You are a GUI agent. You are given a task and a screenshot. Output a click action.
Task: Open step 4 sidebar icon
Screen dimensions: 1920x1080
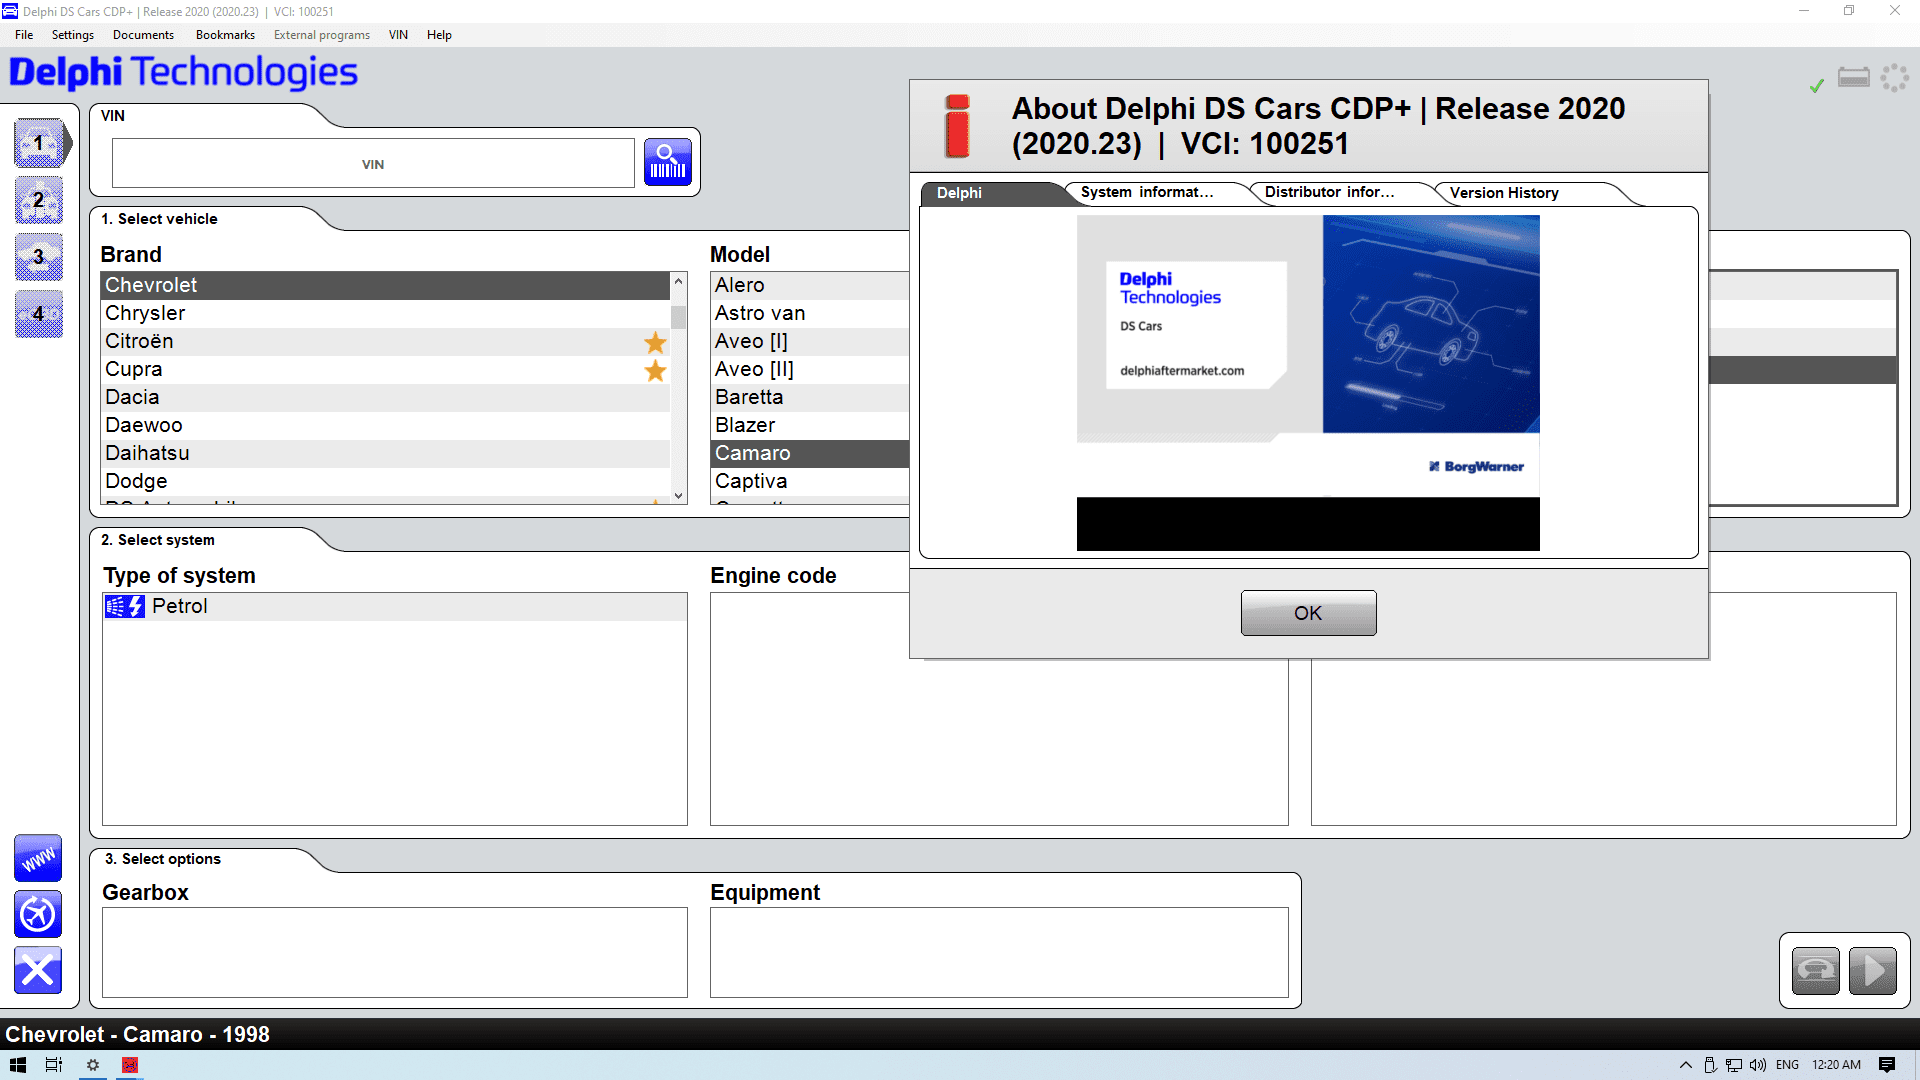click(38, 314)
